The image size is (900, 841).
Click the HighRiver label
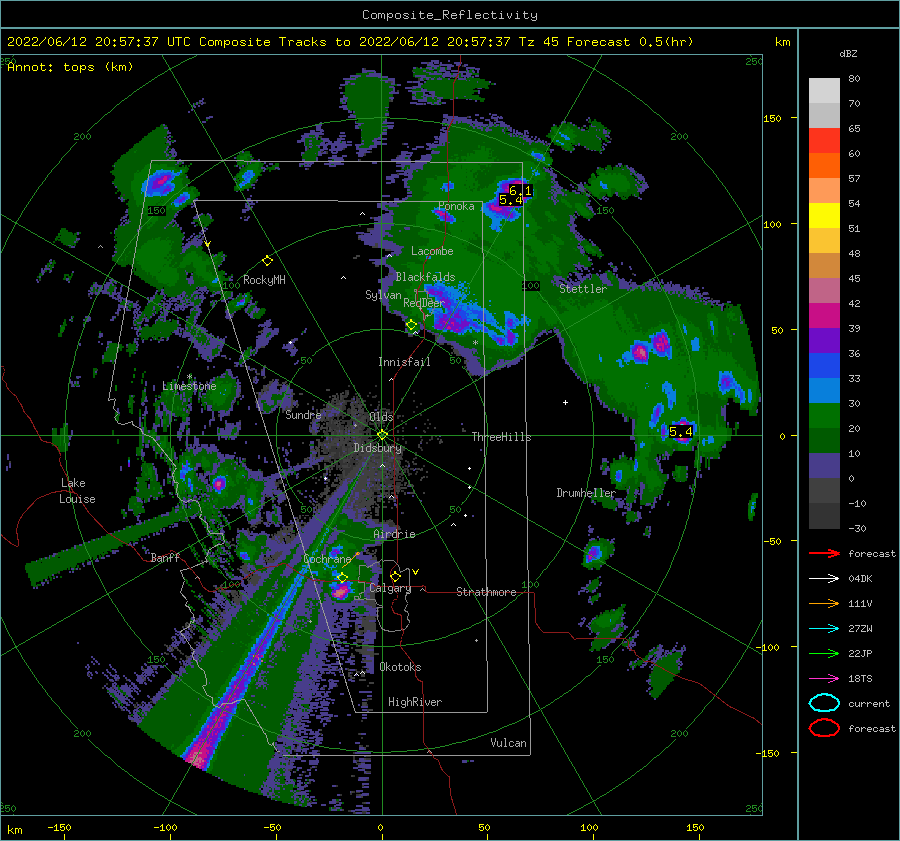415,702
